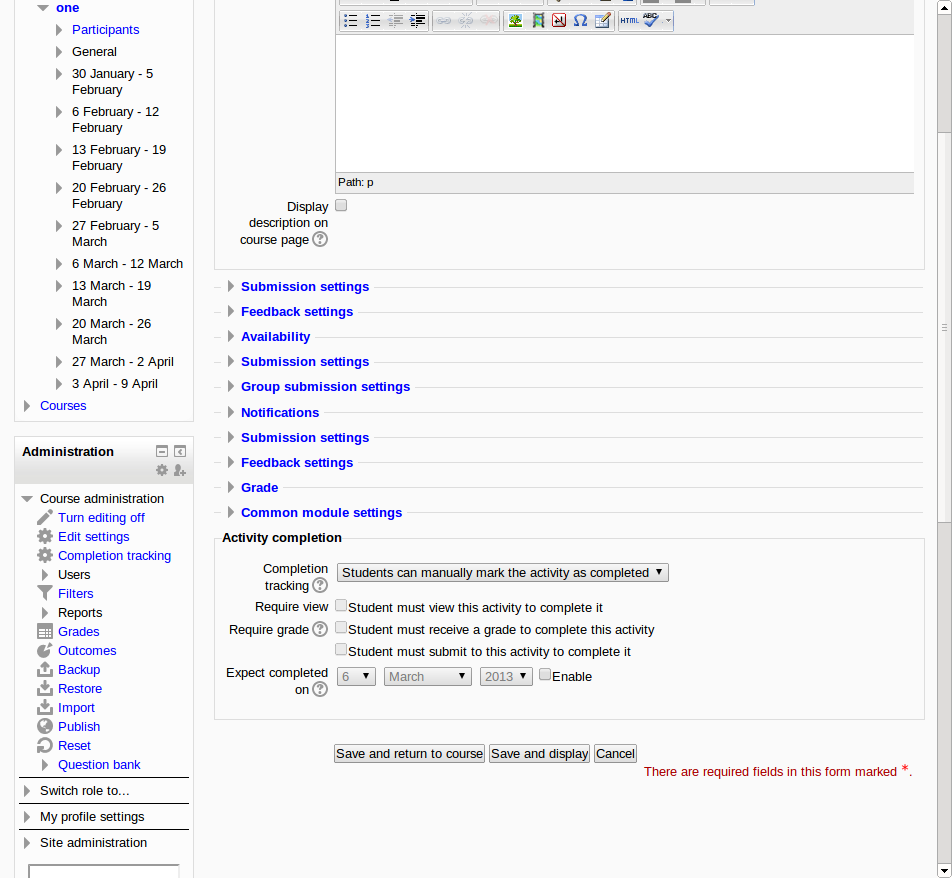Open the Completion tracking dropdown
952x878 pixels.
point(503,573)
